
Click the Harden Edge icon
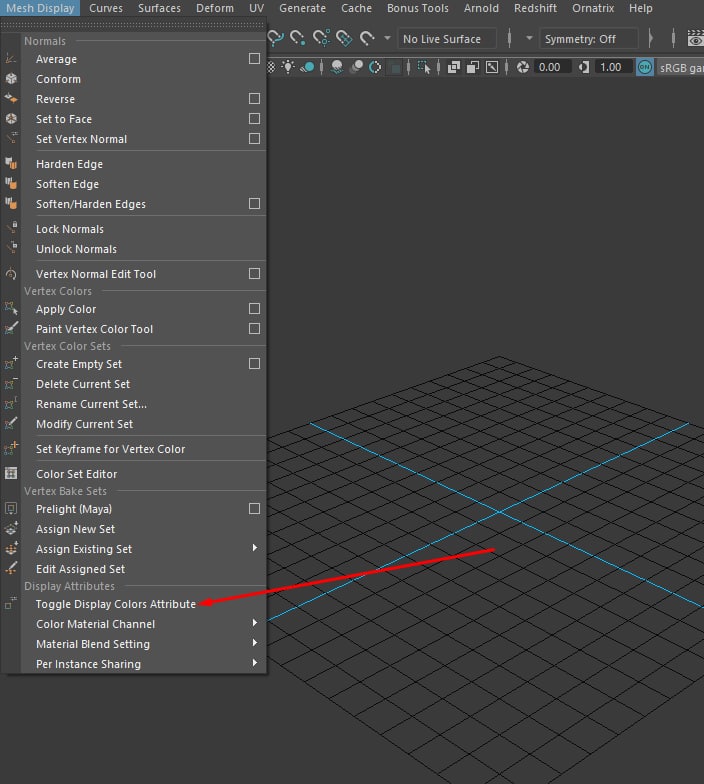coord(10,164)
